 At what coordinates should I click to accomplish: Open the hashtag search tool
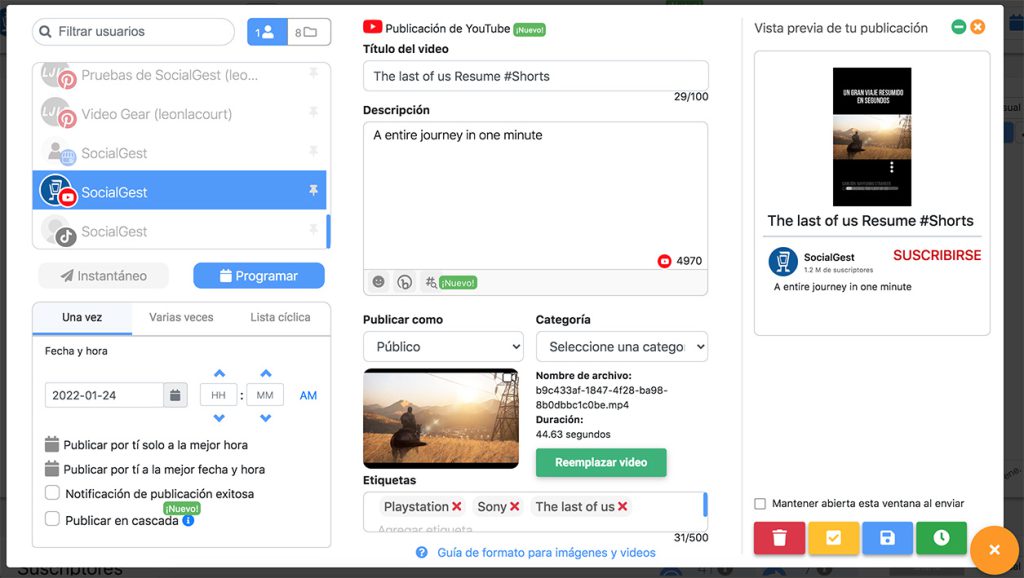[x=431, y=282]
